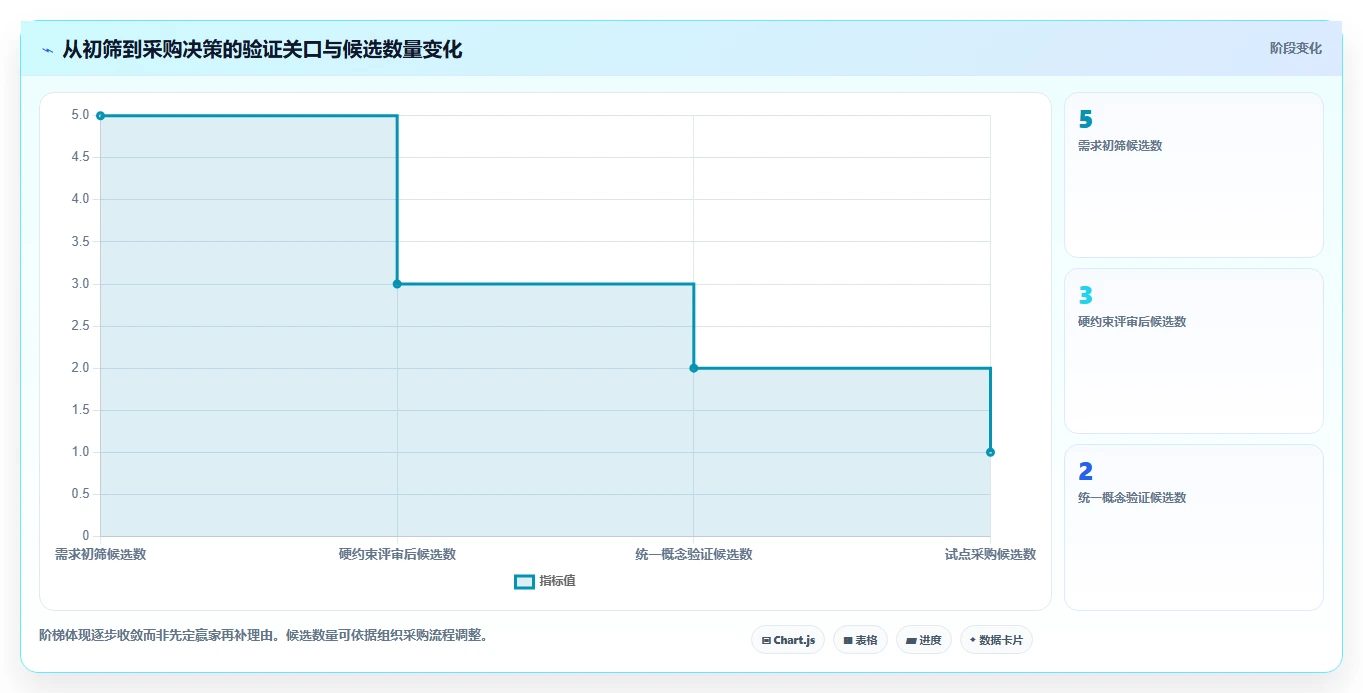Toggle the 指标值 legend swatch
Viewport: 1363px width, 693px height.
(x=524, y=582)
